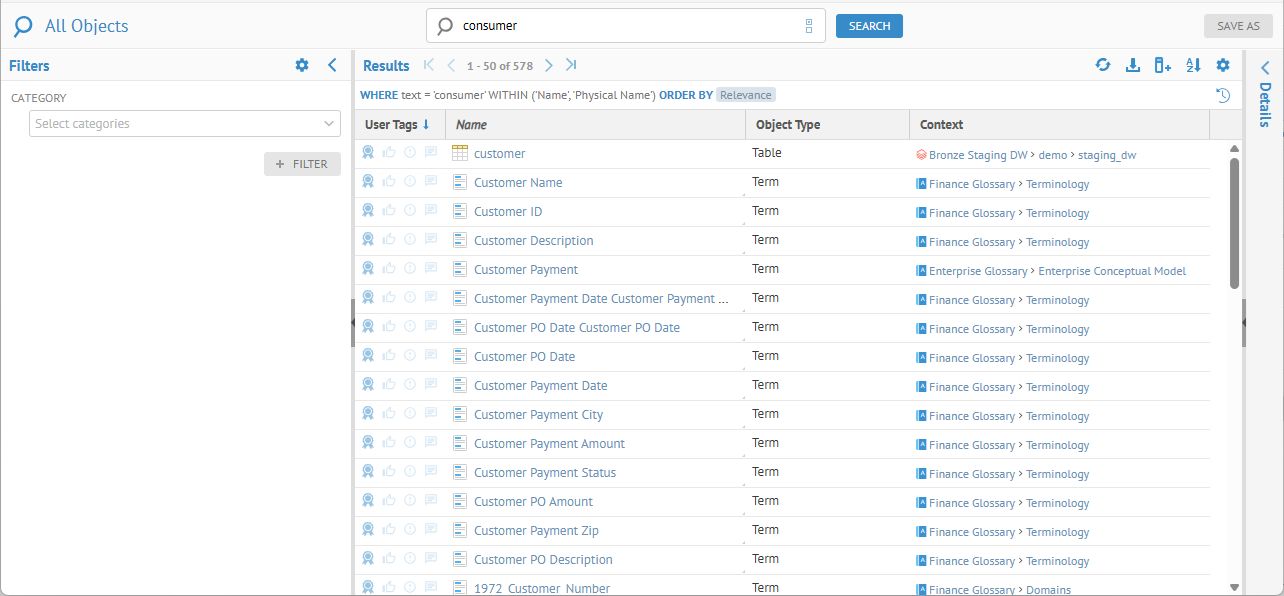The height and width of the screenshot is (596, 1284).
Task: Toggle thumbs-up endorsement on Customer Name row
Action: (x=389, y=182)
